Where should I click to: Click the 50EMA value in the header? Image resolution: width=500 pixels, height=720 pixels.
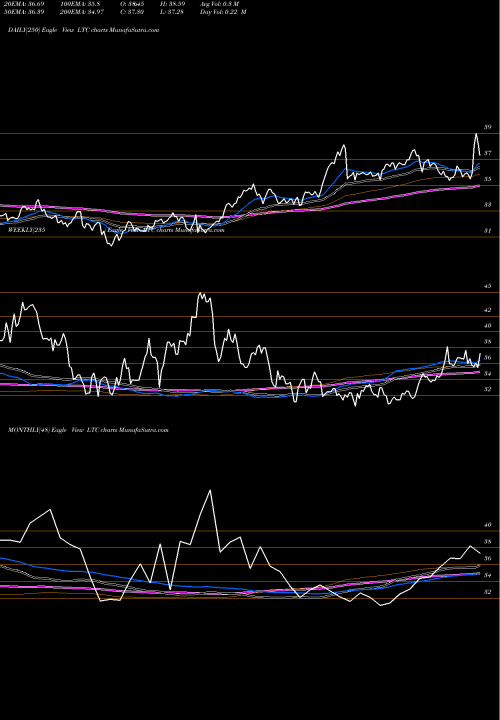click(x=24, y=12)
